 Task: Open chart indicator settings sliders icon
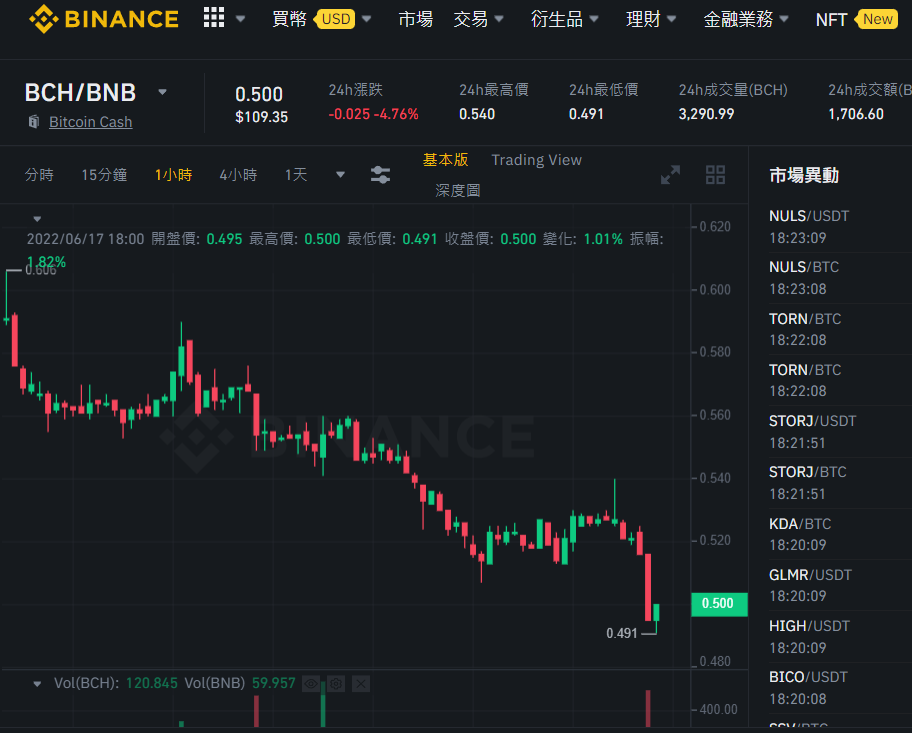click(x=380, y=175)
